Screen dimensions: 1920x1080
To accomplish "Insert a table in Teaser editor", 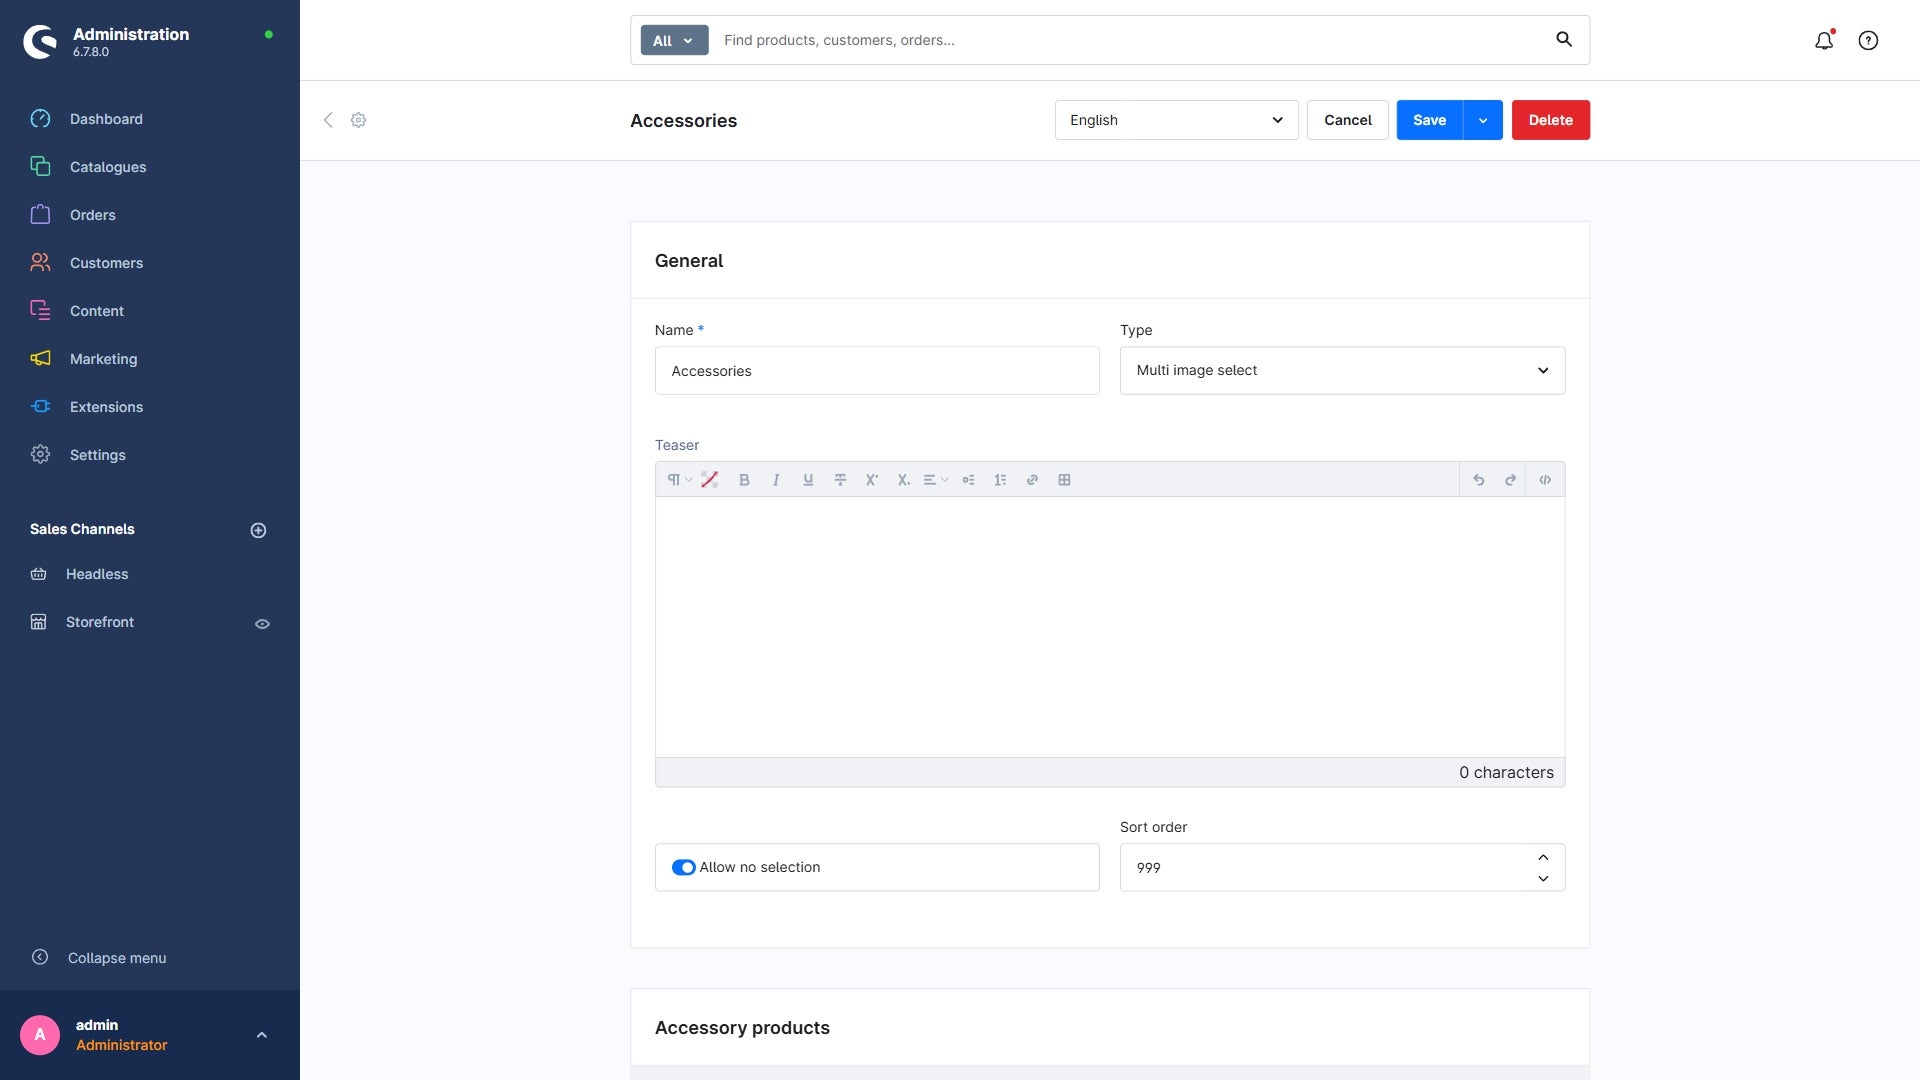I will click(x=1064, y=480).
